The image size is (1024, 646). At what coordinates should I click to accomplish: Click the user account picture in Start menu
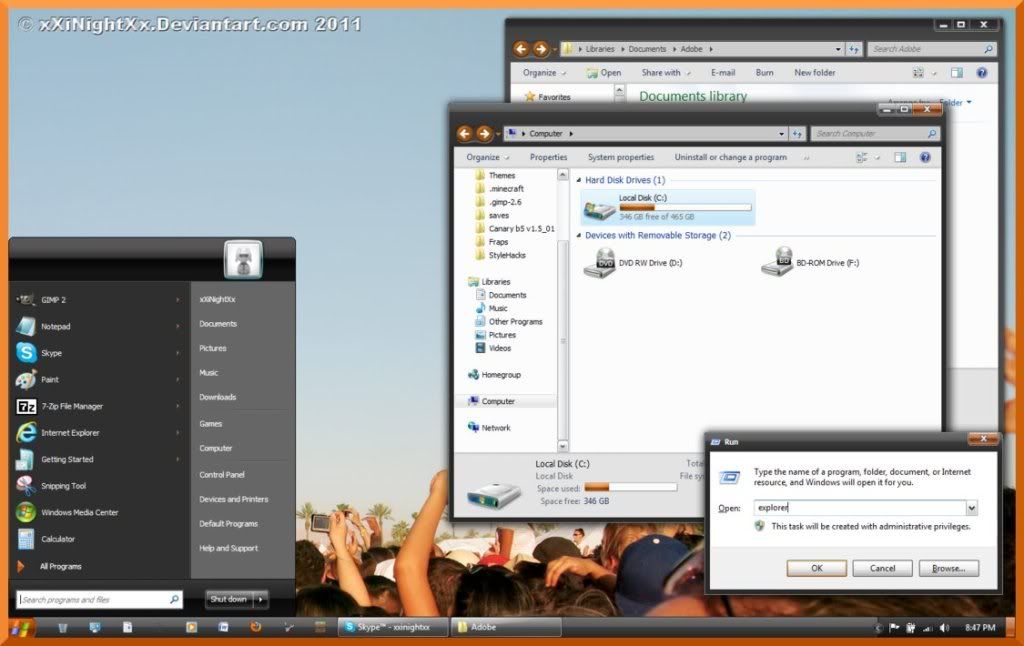(x=243, y=259)
